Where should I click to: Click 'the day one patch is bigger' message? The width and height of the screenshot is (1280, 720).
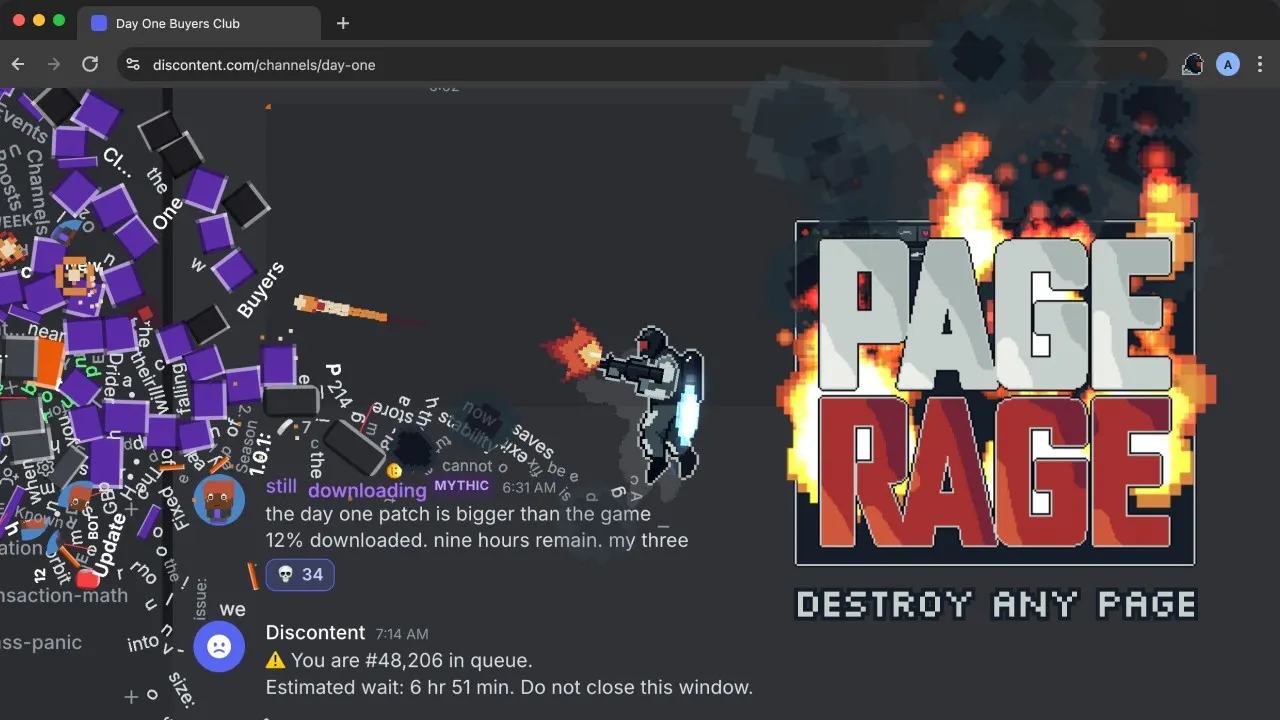coord(458,514)
